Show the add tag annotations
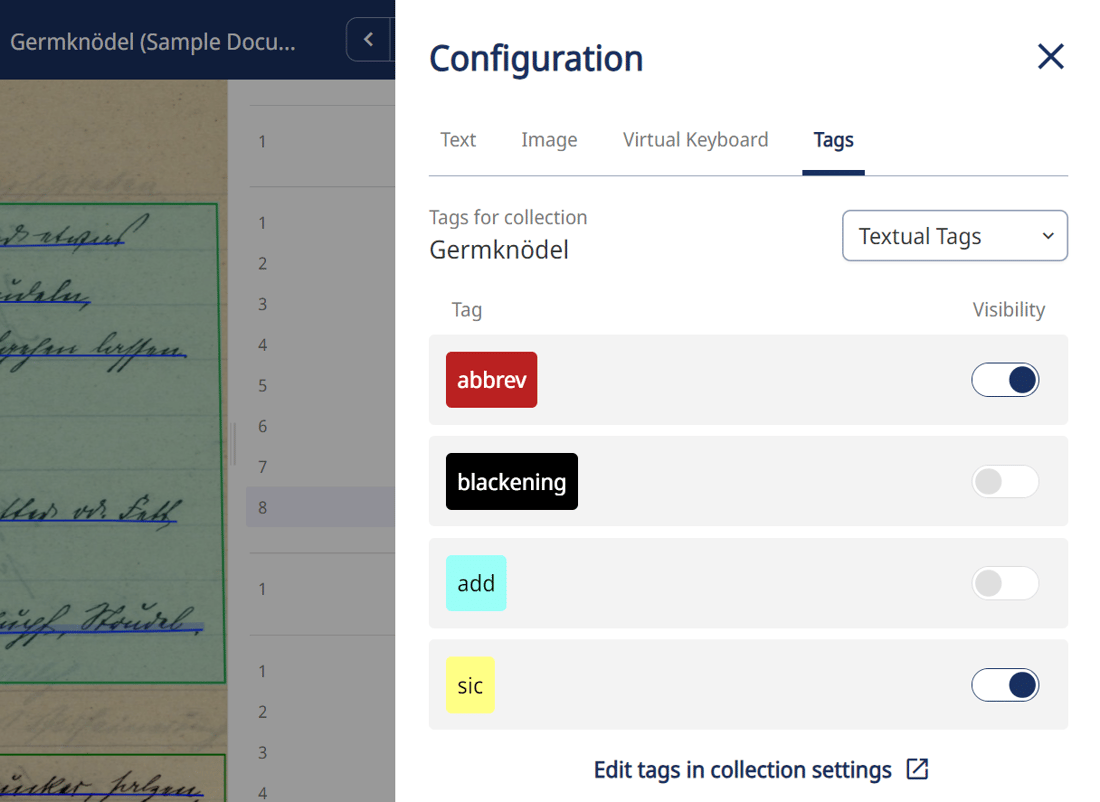The height and width of the screenshot is (802, 1100). click(1005, 583)
